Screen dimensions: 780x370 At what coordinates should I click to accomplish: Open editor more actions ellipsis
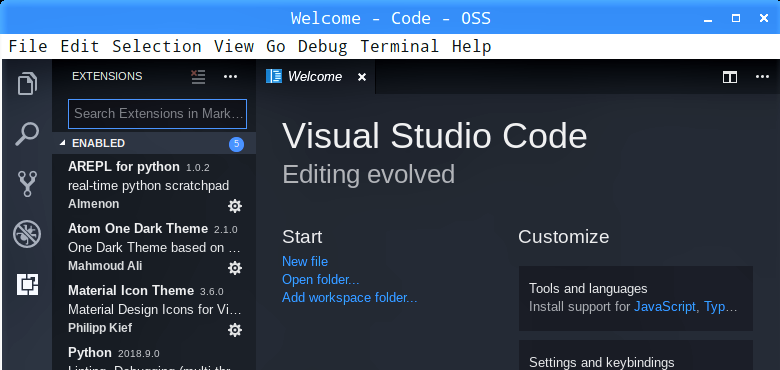(763, 77)
